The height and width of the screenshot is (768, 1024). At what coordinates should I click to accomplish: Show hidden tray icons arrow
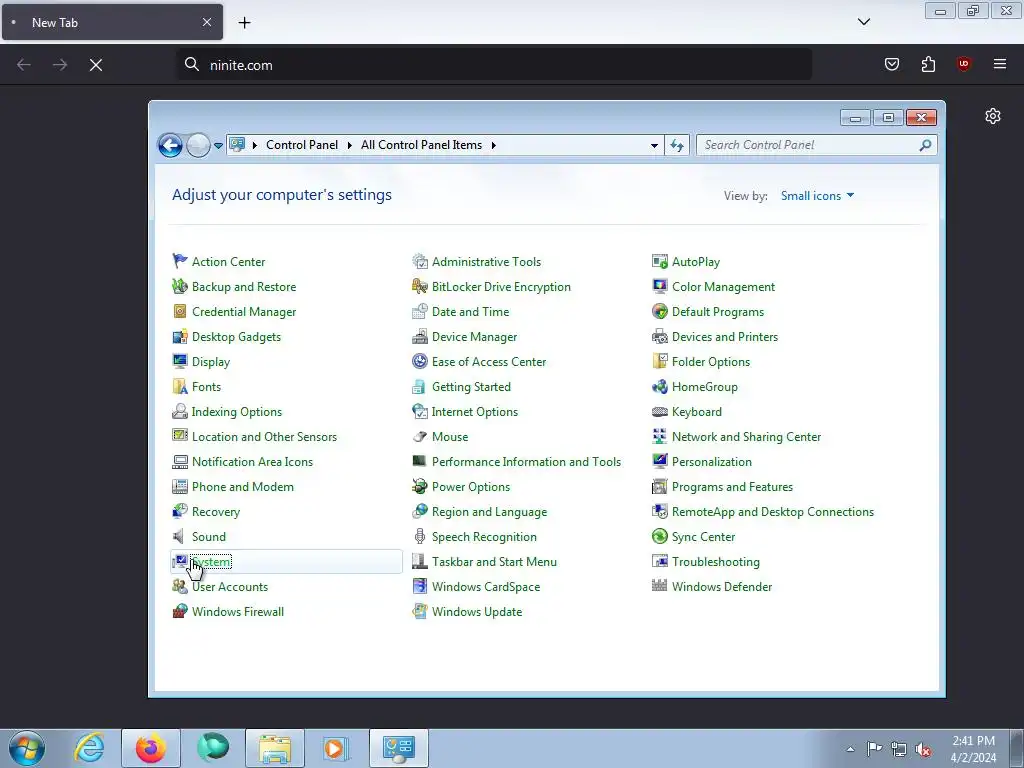click(x=850, y=749)
